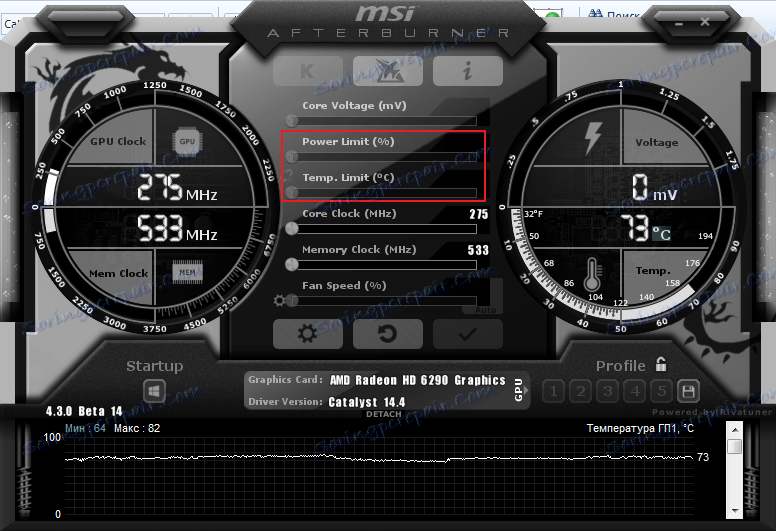776x531 pixels.
Task: Toggle the fan speed Auto button
Action: [x=485, y=310]
